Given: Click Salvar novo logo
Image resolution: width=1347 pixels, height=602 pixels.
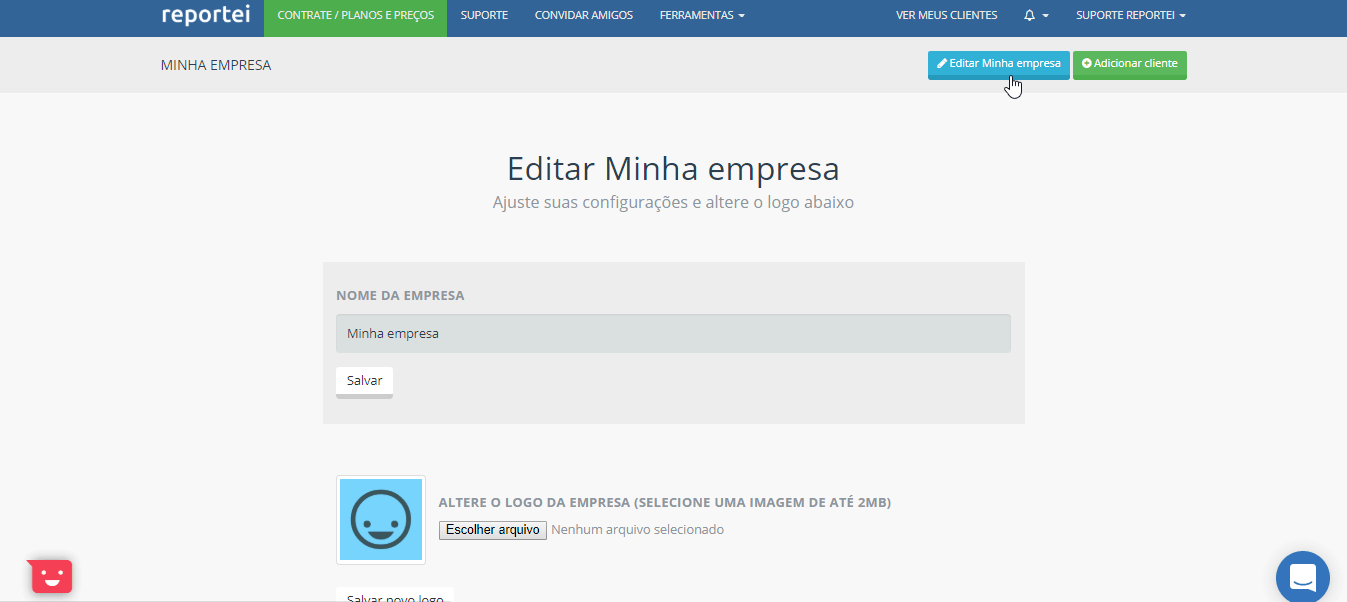Looking at the screenshot, I should click(394, 595).
